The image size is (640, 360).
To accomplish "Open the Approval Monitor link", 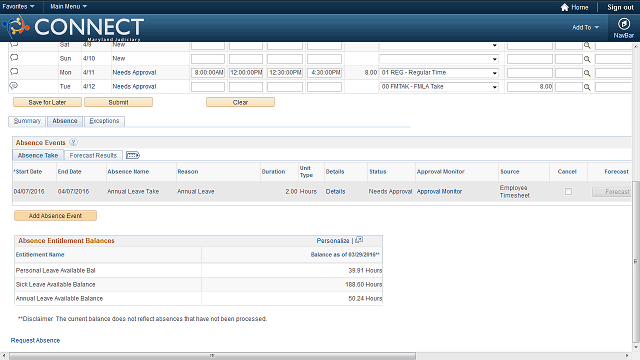I will 439,191.
